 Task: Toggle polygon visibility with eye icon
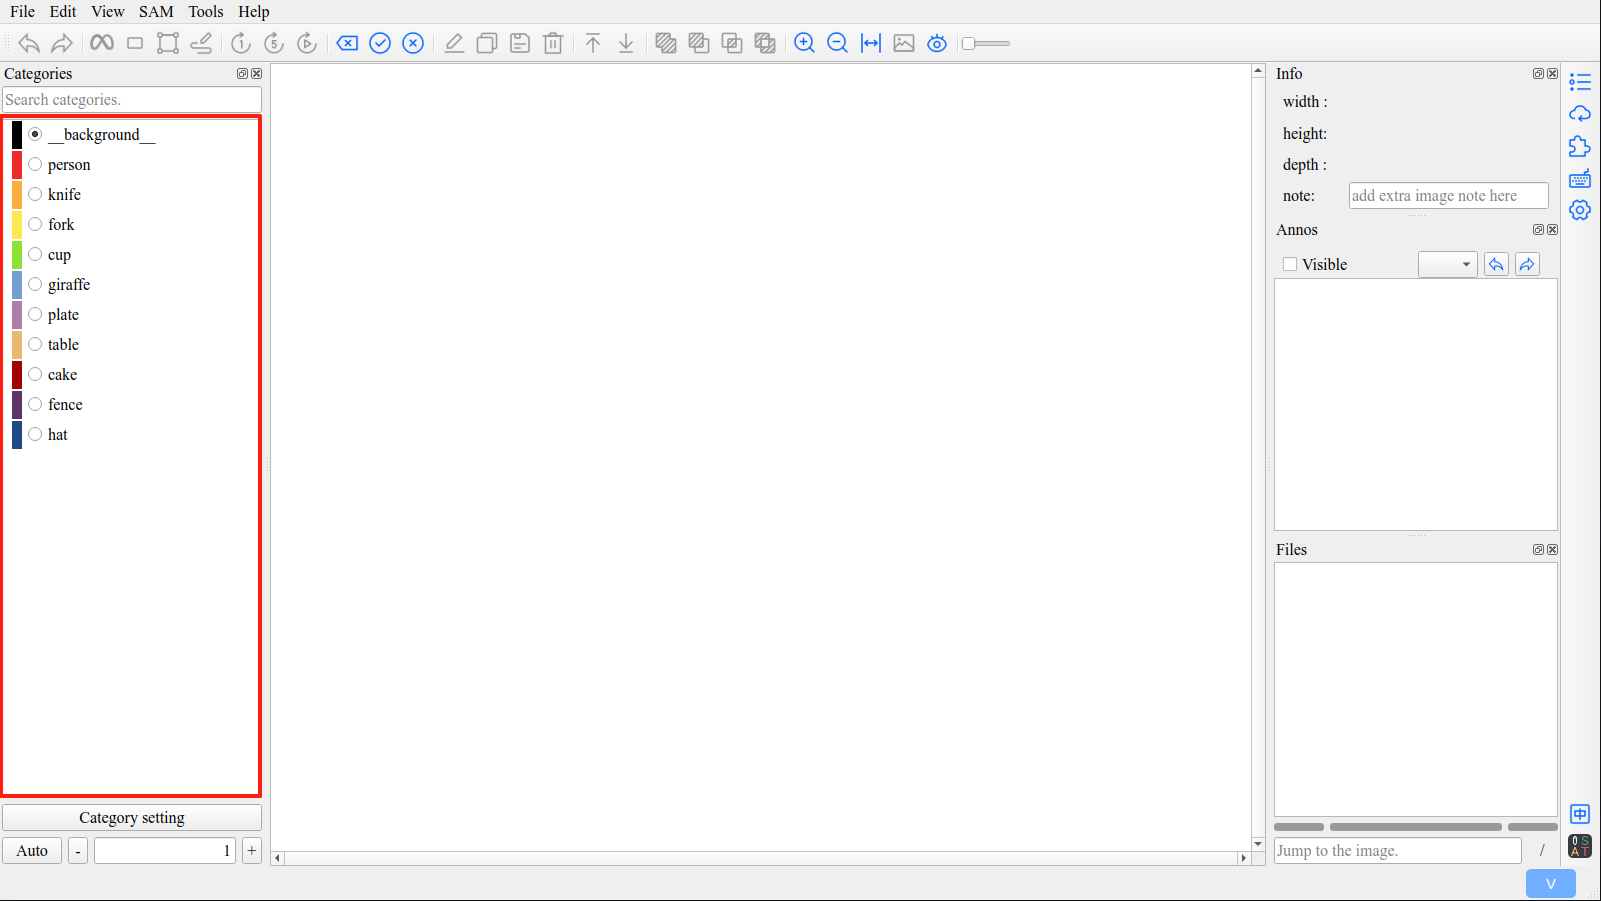tap(937, 43)
